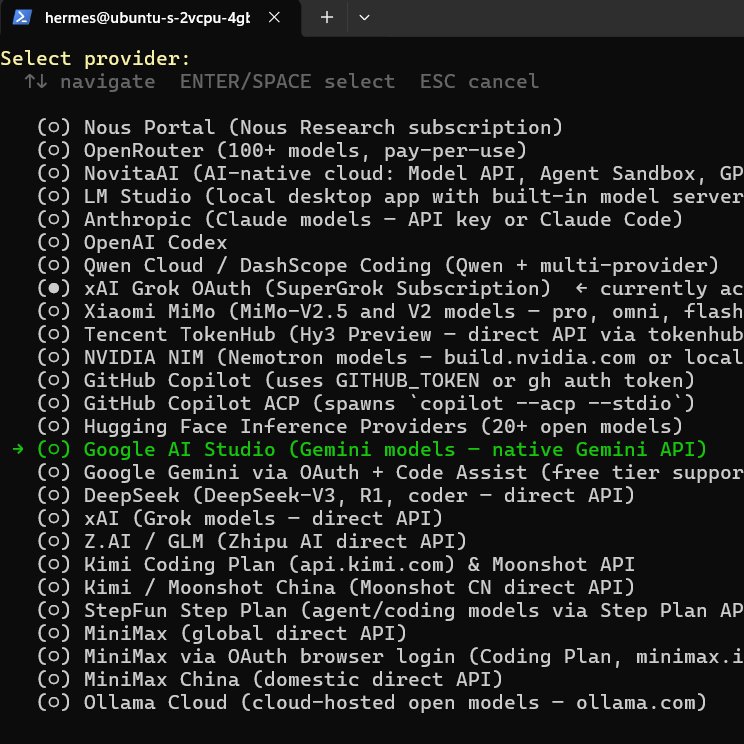Select the NovitaAI radio option
Image resolution: width=744 pixels, height=744 pixels.
54,173
